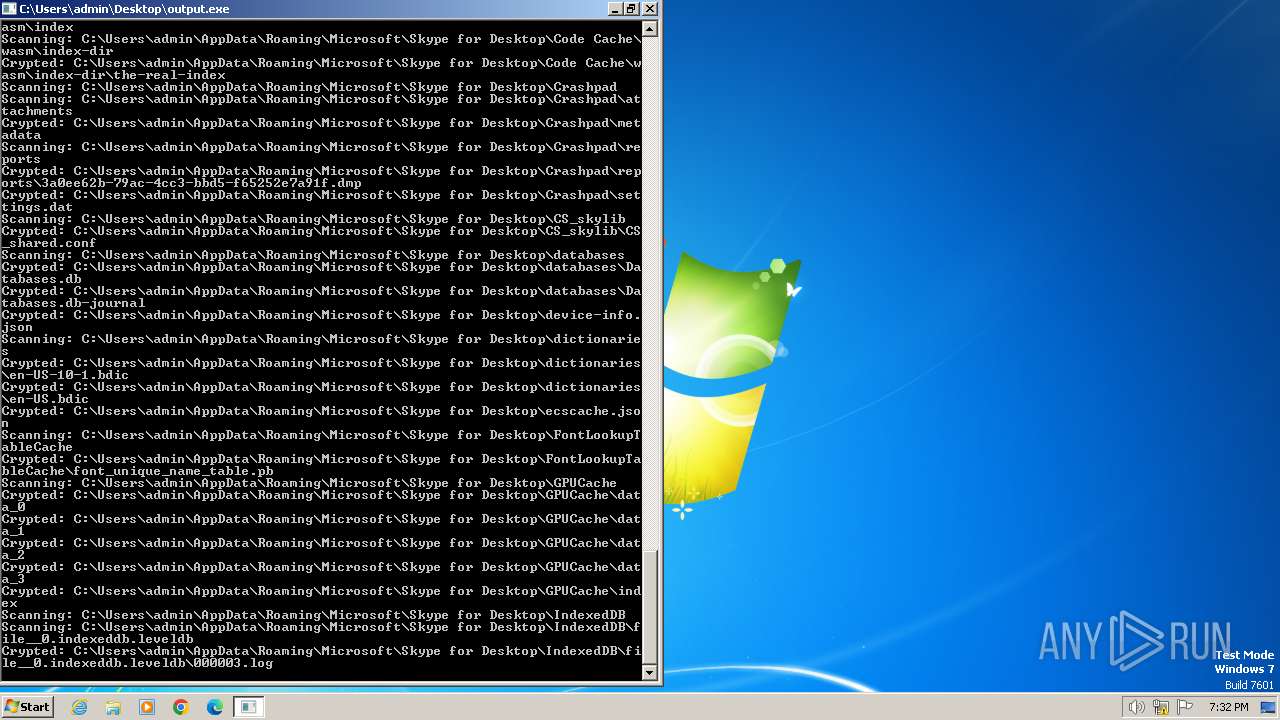
Task: Click the console scrollbar down arrow
Action: [x=650, y=673]
